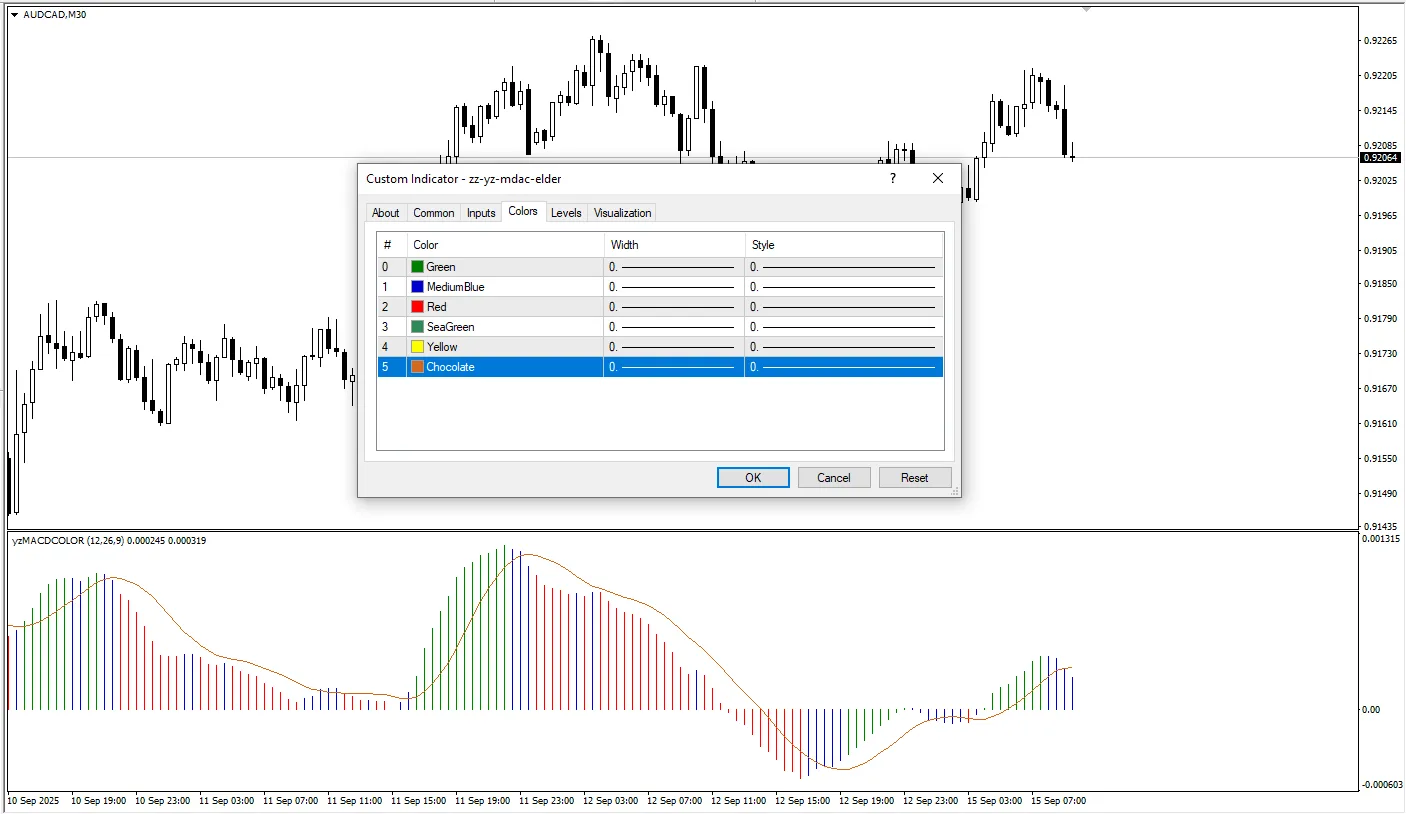The image size is (1406, 814).
Task: Open width selector for Green row
Action: point(673,267)
